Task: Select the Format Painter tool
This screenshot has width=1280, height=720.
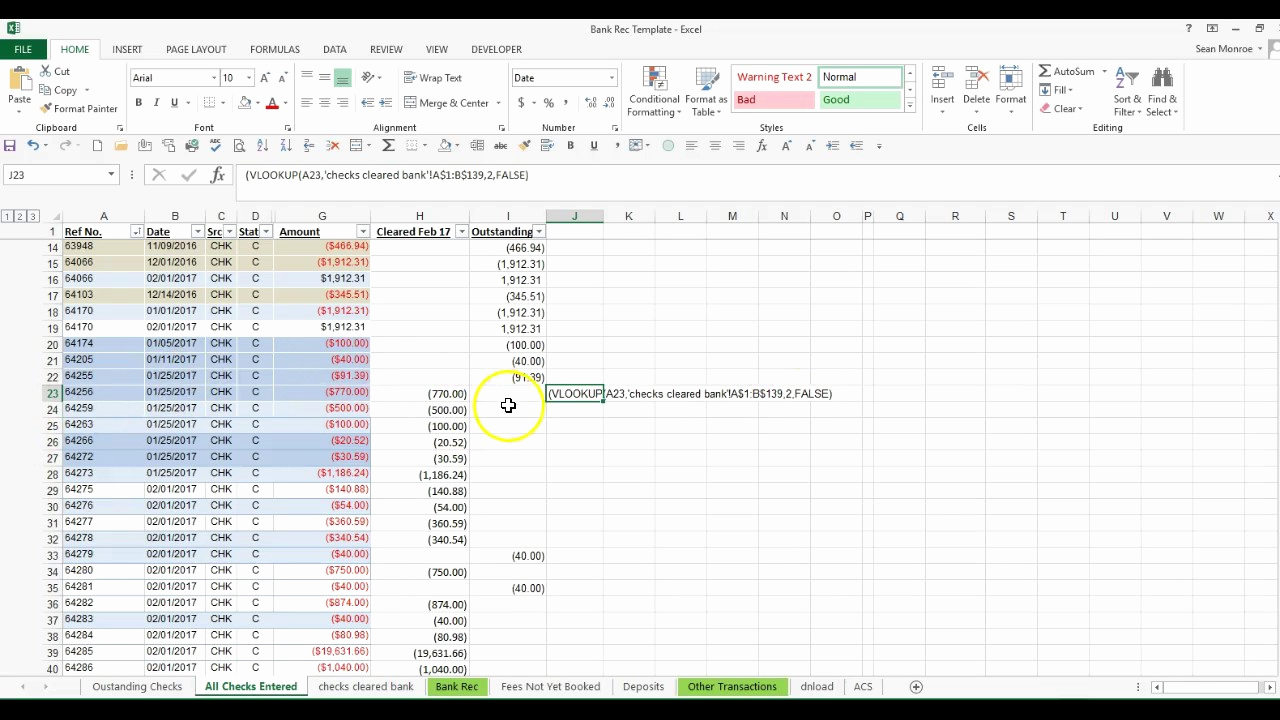Action: click(79, 108)
